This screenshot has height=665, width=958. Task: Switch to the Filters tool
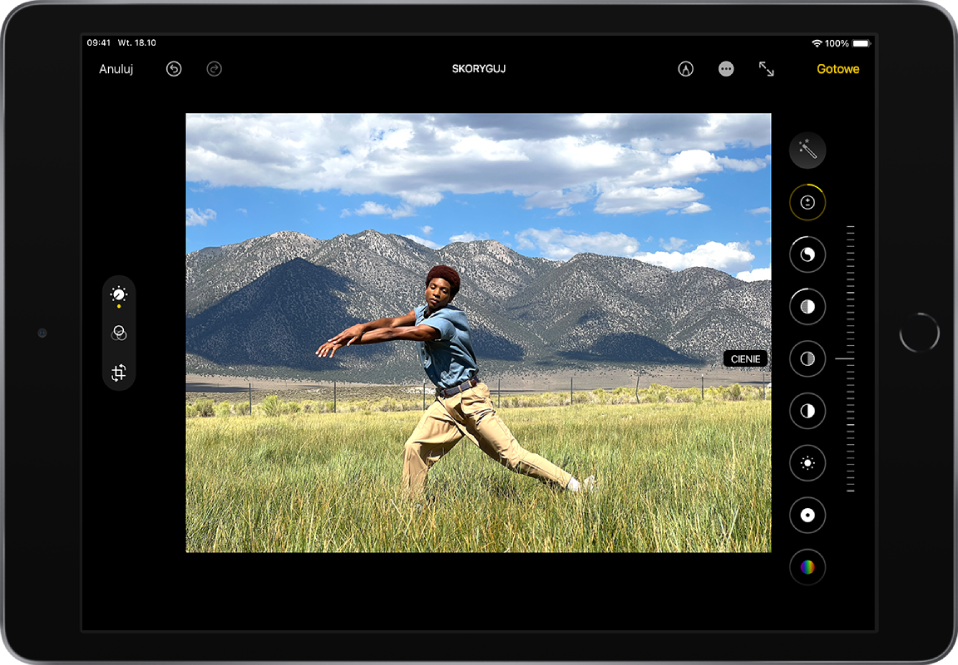click(119, 334)
